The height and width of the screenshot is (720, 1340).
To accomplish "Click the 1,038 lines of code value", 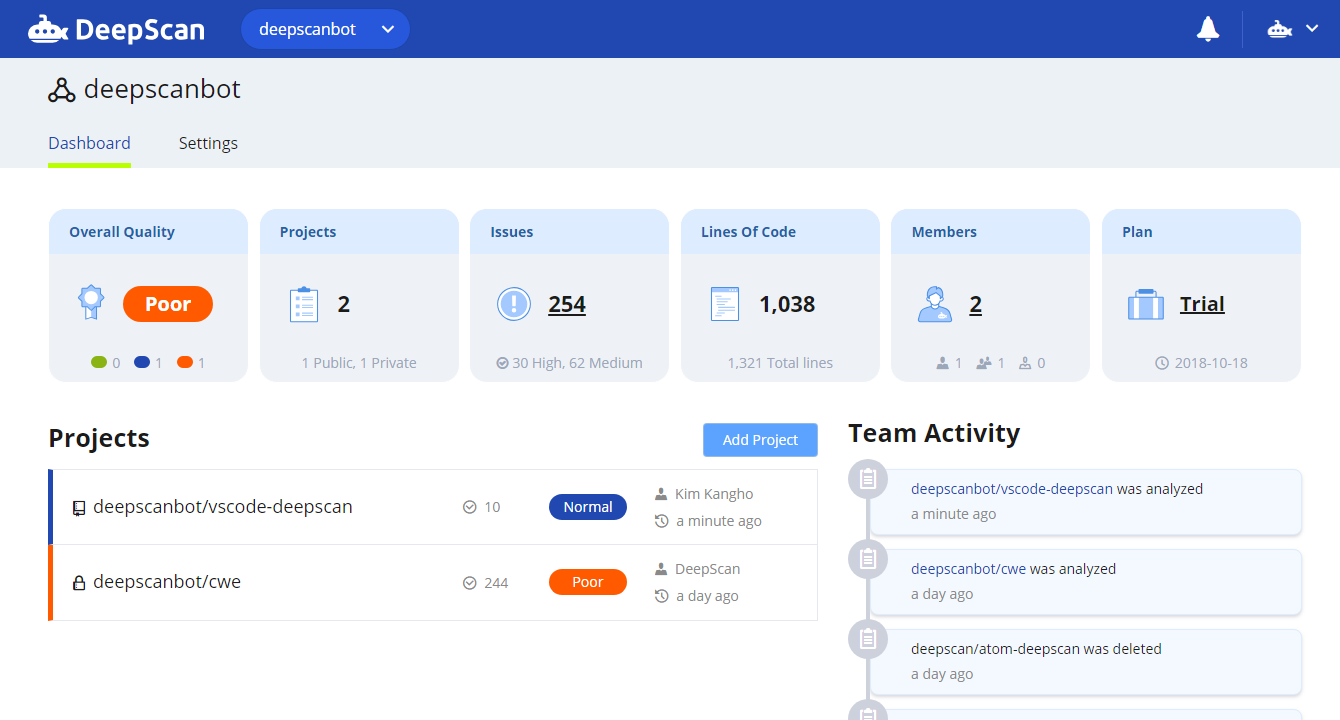I will (787, 304).
